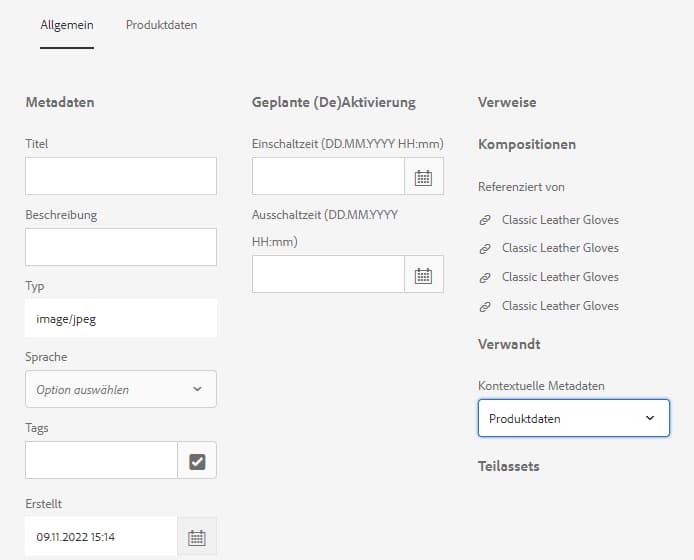Click into the Ausschaltzeit date field
This screenshot has height=560, width=694.
328,275
